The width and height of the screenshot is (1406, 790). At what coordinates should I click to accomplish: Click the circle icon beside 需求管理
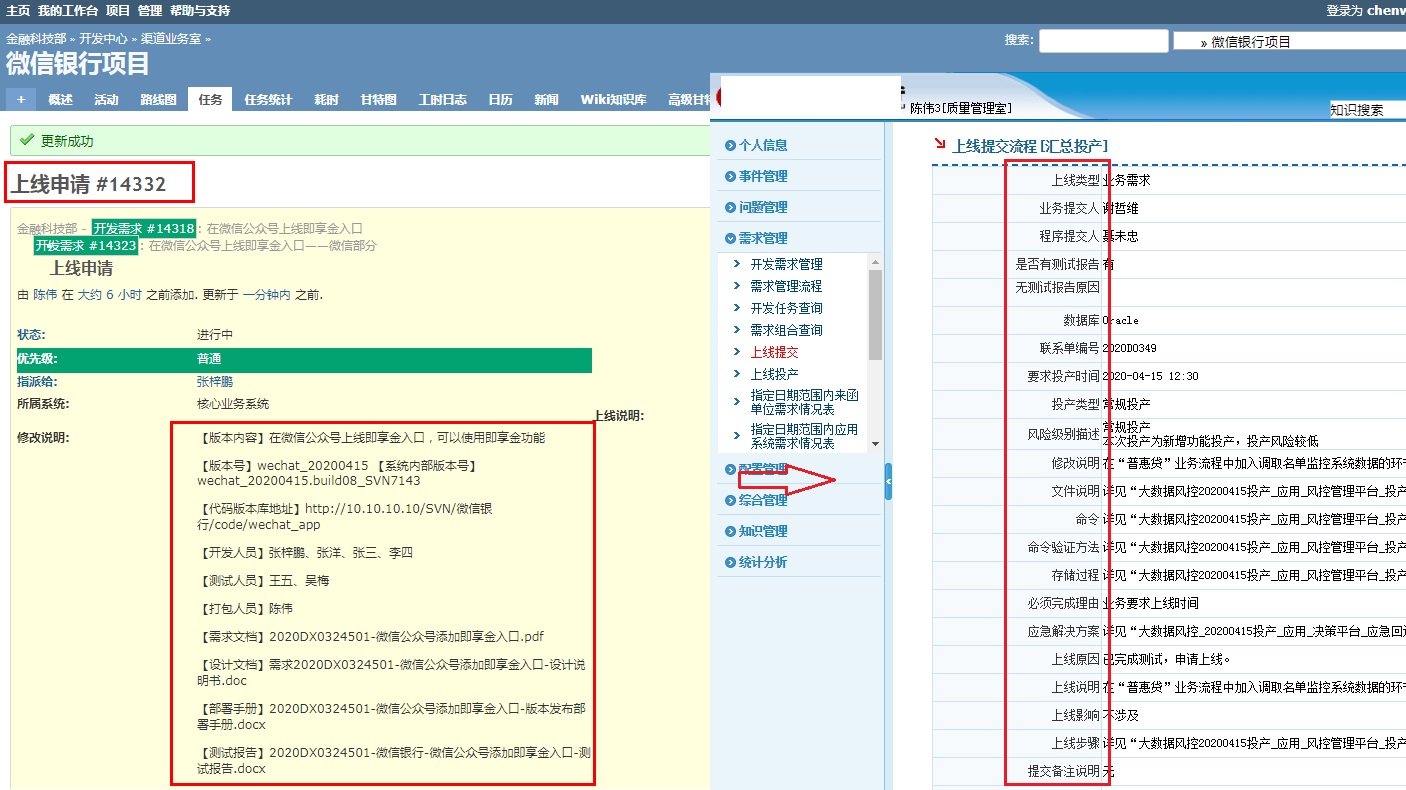[x=731, y=238]
